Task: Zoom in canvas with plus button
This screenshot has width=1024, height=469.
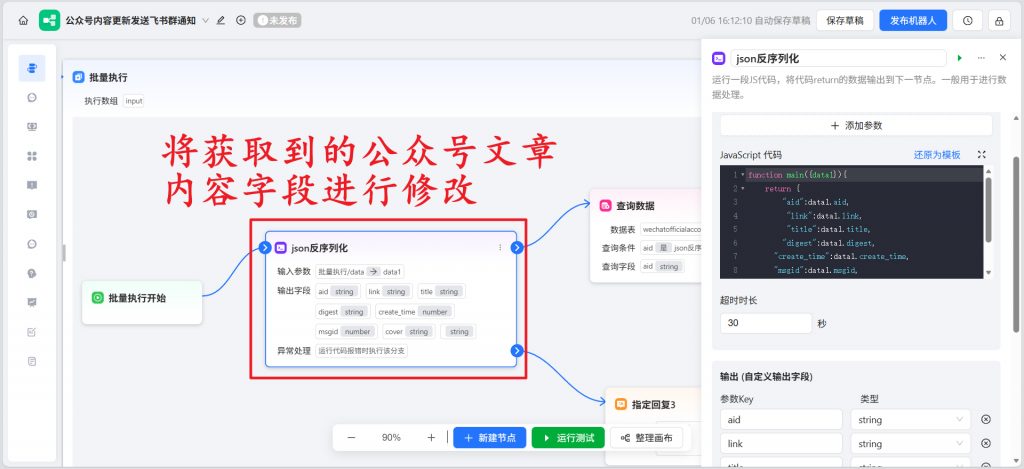Action: (x=431, y=438)
